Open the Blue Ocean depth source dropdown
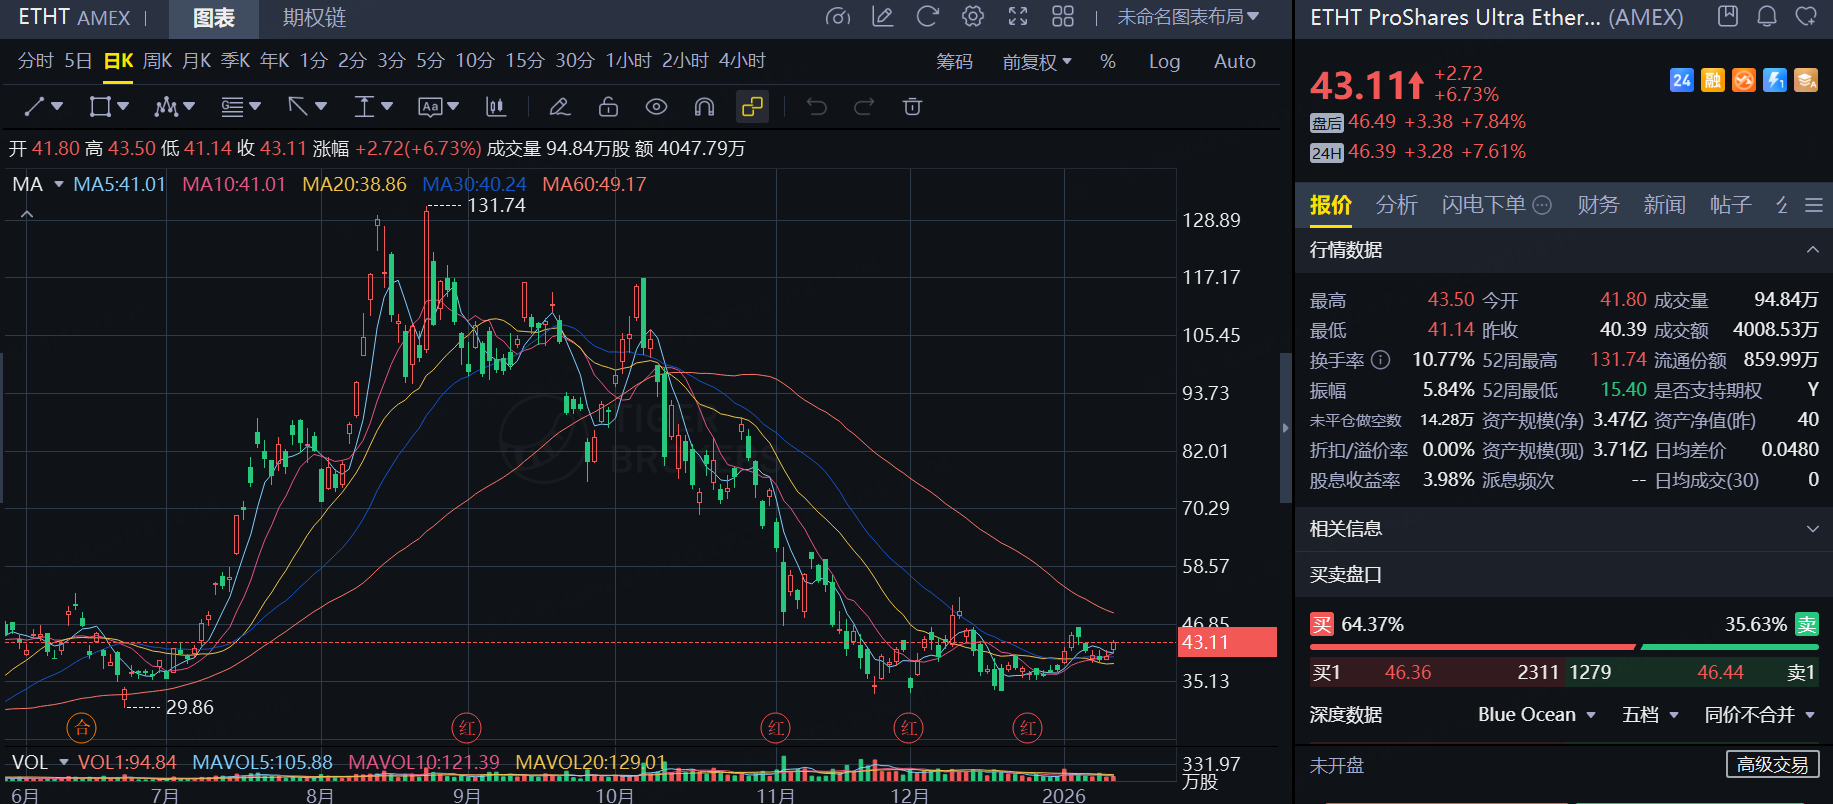This screenshot has height=804, width=1833. point(1537,715)
